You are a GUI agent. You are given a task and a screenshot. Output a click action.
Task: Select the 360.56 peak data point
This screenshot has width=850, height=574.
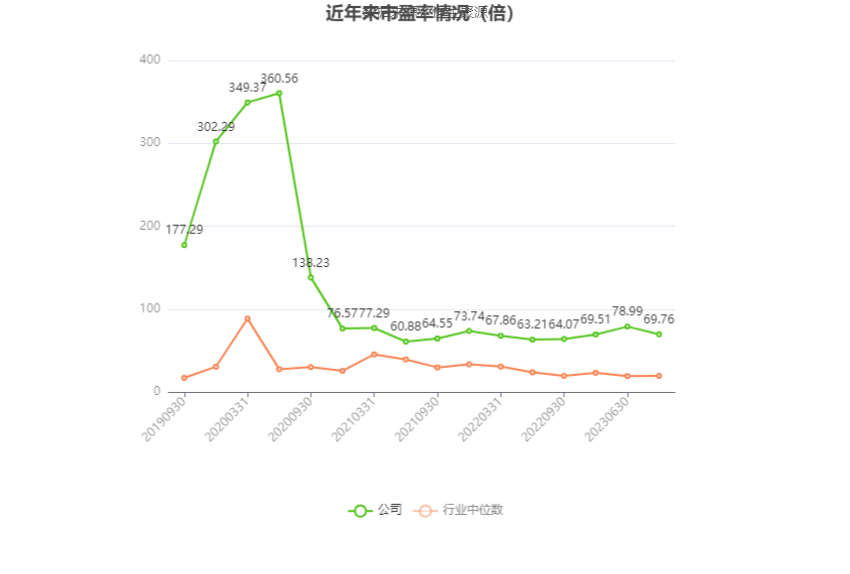point(279,93)
